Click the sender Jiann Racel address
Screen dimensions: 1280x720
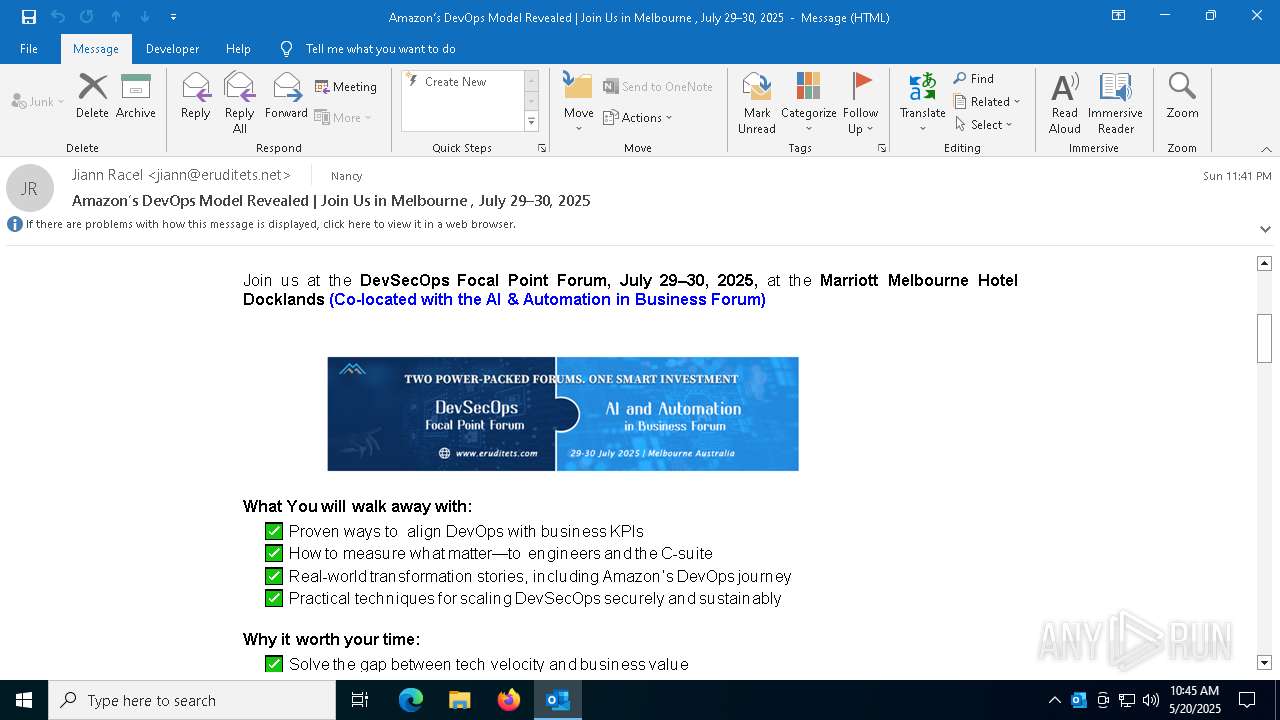[181, 175]
